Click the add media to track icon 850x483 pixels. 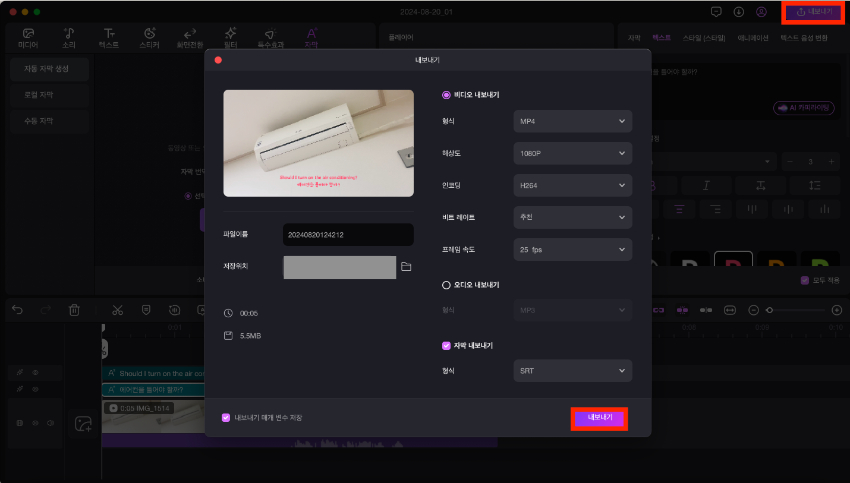click(x=80, y=424)
